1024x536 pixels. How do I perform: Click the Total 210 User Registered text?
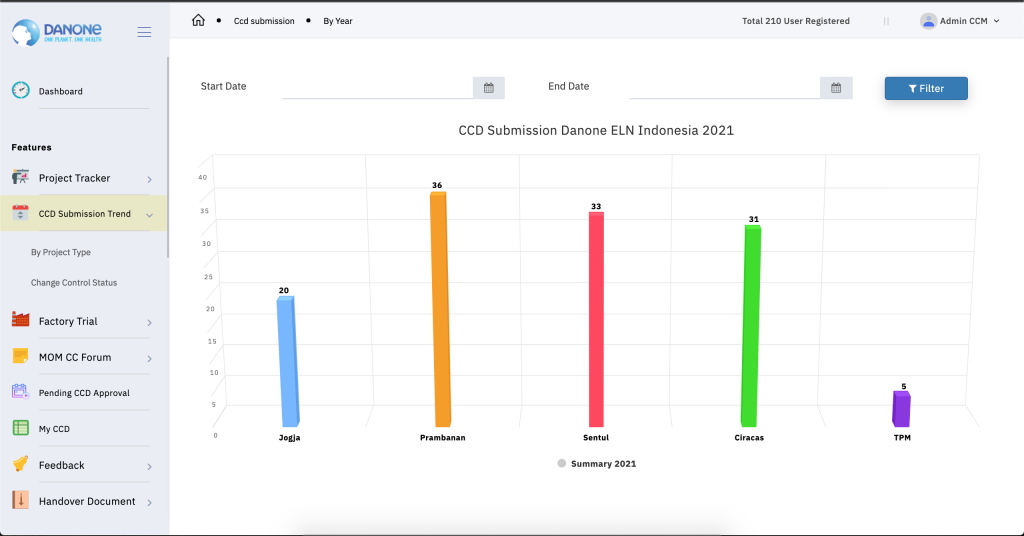795,21
